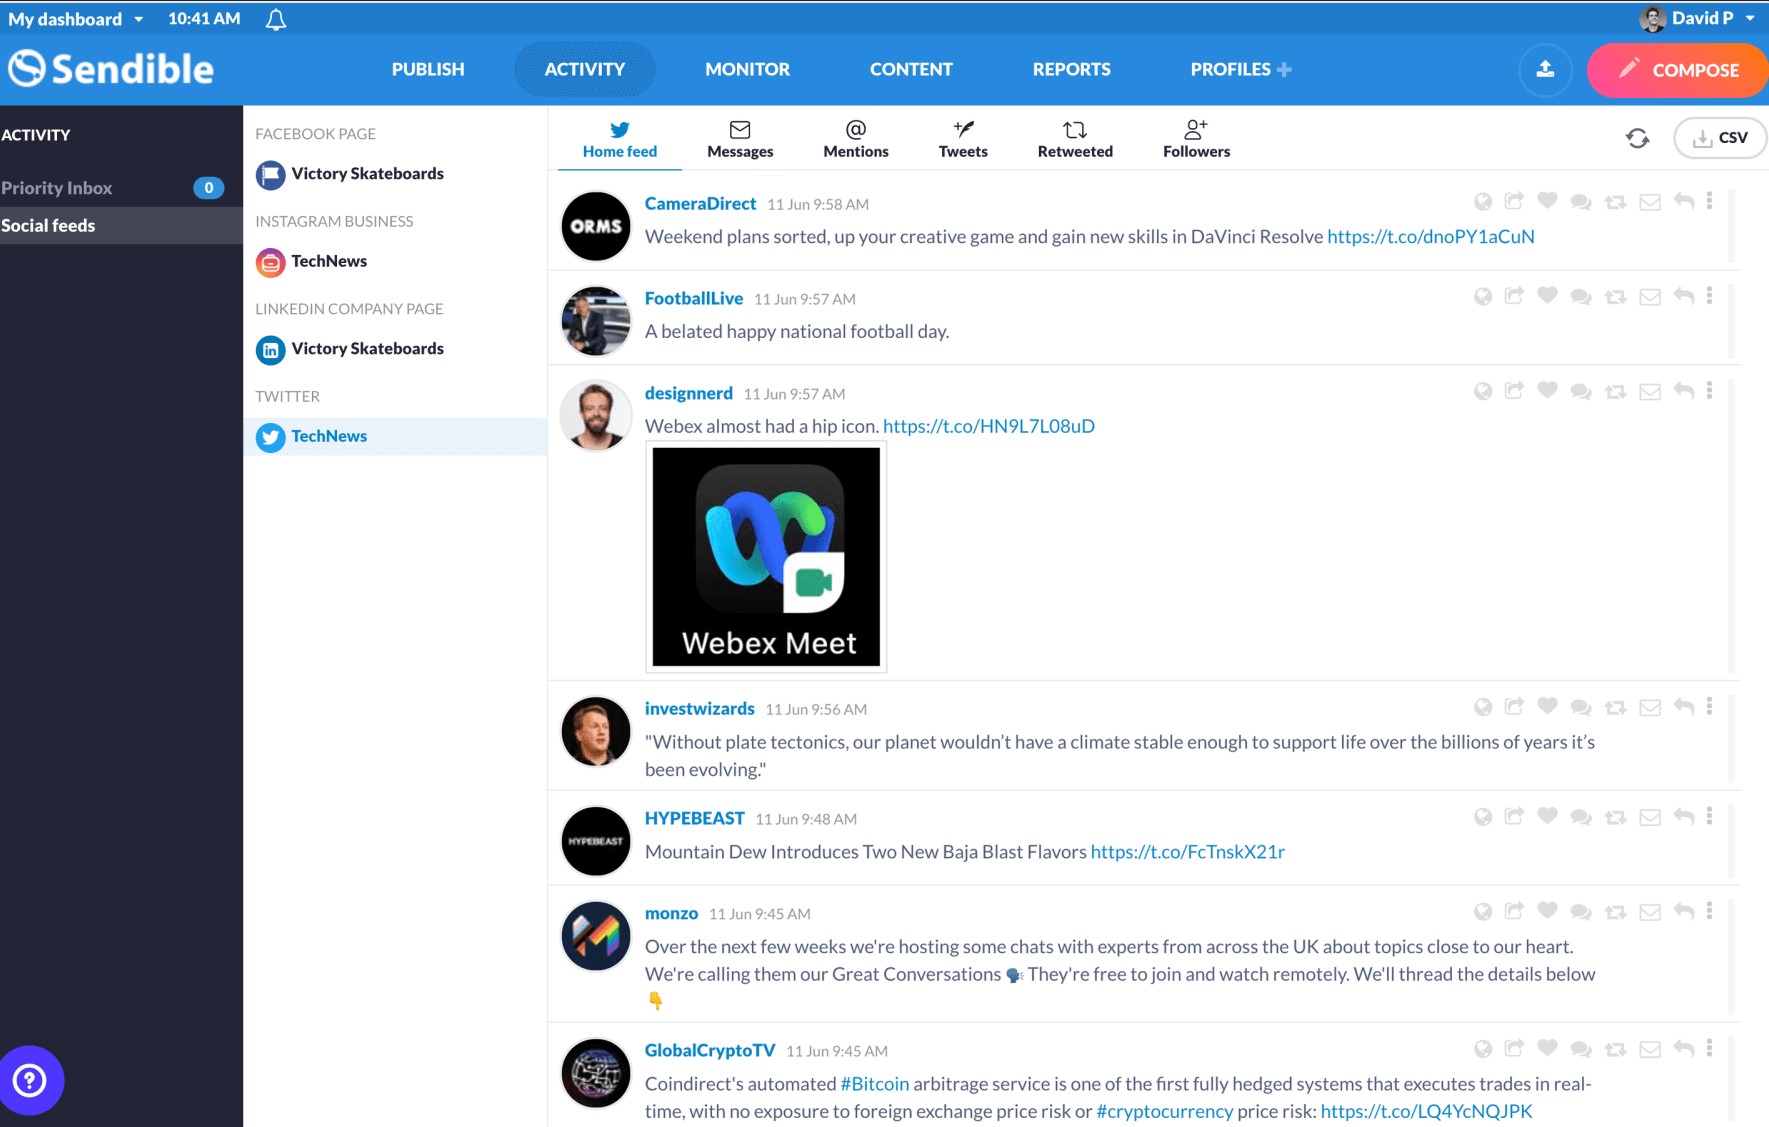Retweet the FootballLive tweet
The image size is (1769, 1127).
coord(1615,297)
